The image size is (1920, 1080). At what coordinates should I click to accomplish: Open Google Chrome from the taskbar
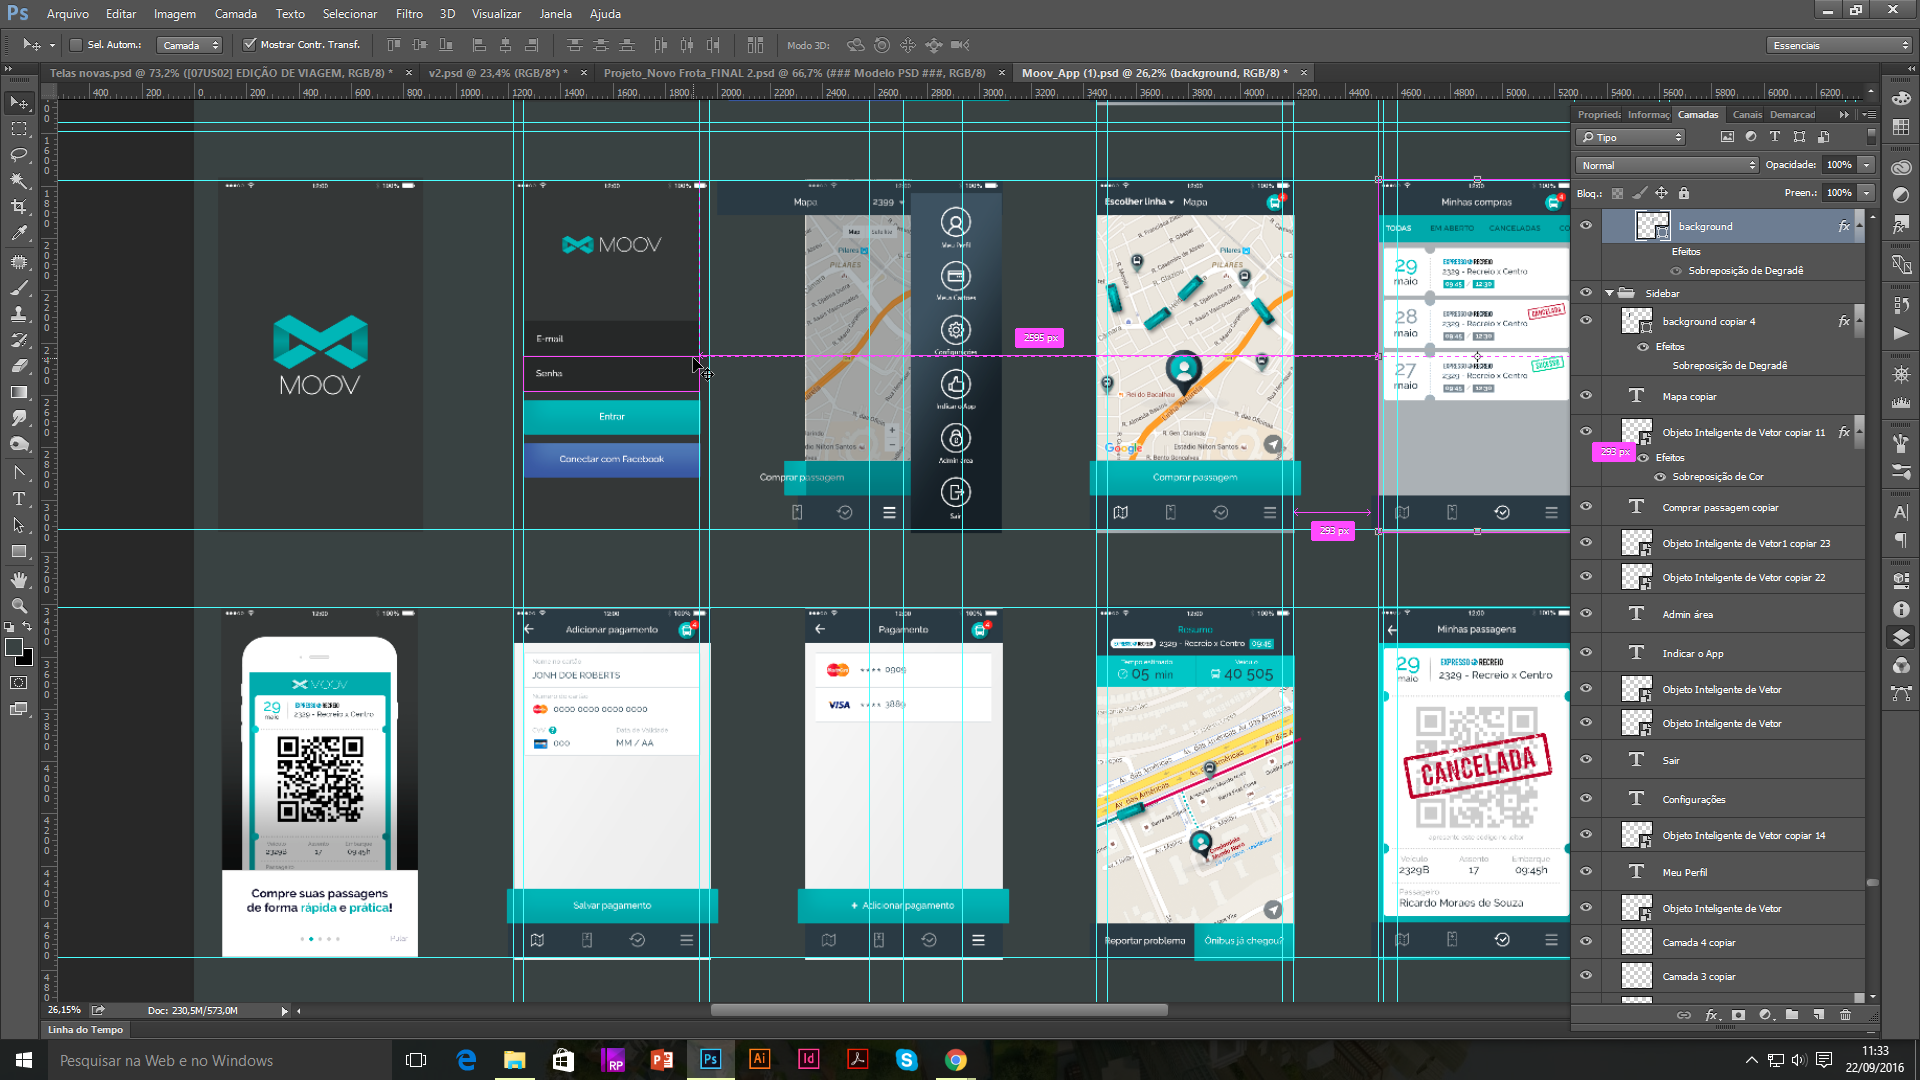pyautogui.click(x=956, y=1060)
